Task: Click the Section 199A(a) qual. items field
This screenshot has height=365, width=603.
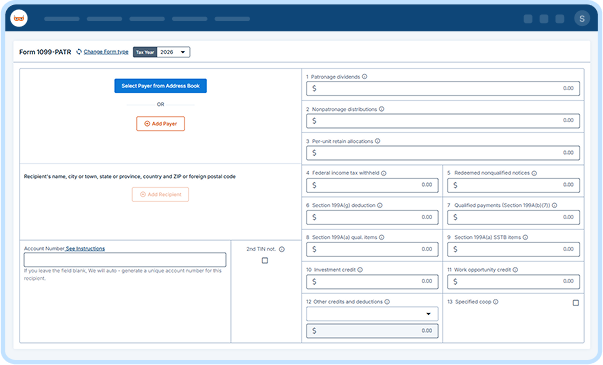Action: pos(372,249)
